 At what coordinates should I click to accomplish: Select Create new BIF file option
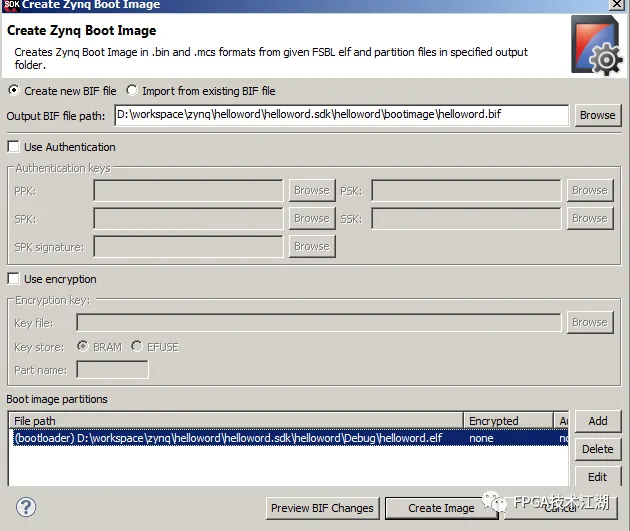pyautogui.click(x=13, y=90)
